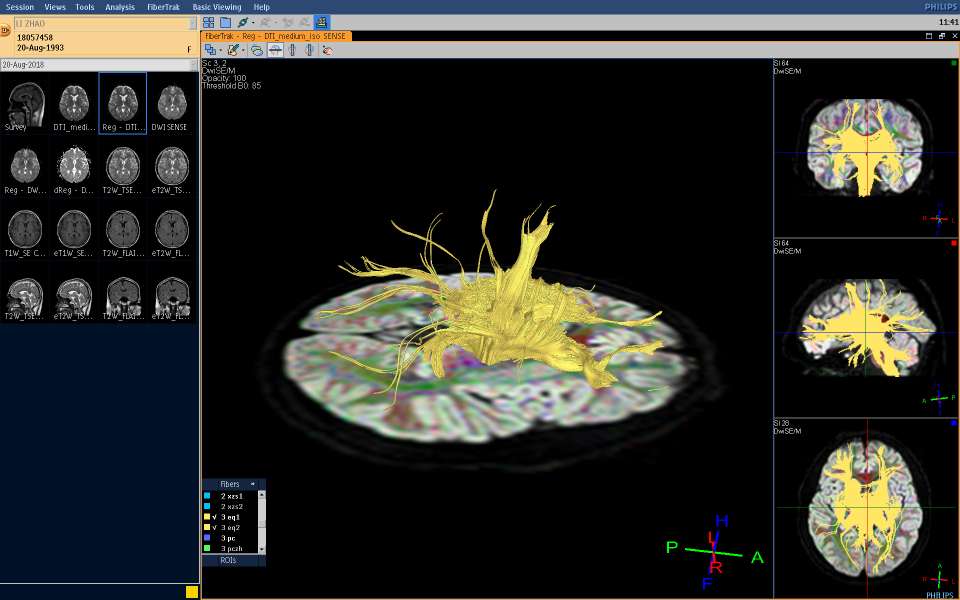Screen dimensions: 960x600
Task: Click the Fibers list scrollbar down arrow
Action: [x=262, y=550]
